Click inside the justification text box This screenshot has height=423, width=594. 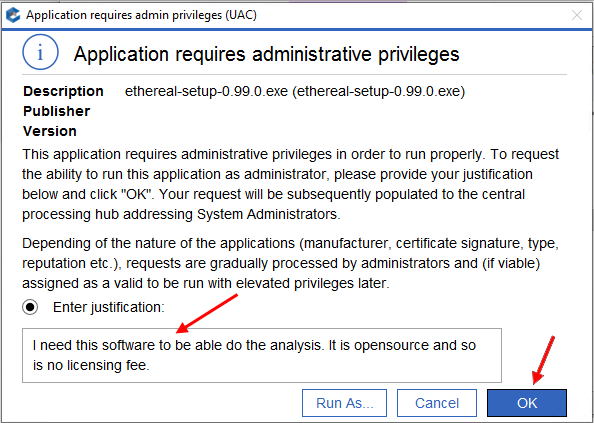[x=262, y=355]
